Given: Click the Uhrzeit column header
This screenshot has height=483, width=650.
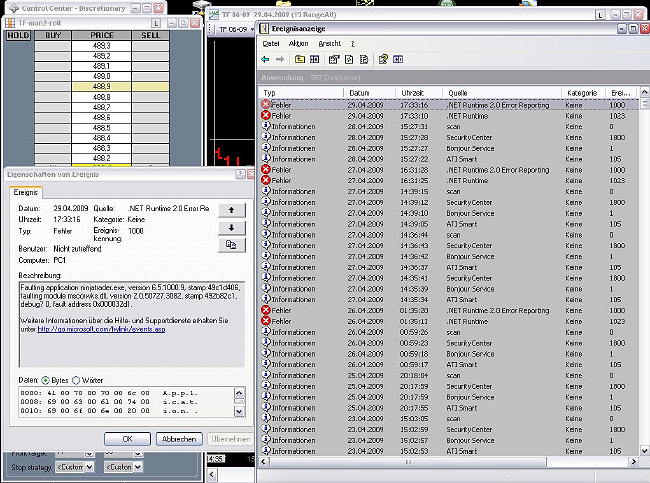Looking at the screenshot, I should click(x=419, y=93).
